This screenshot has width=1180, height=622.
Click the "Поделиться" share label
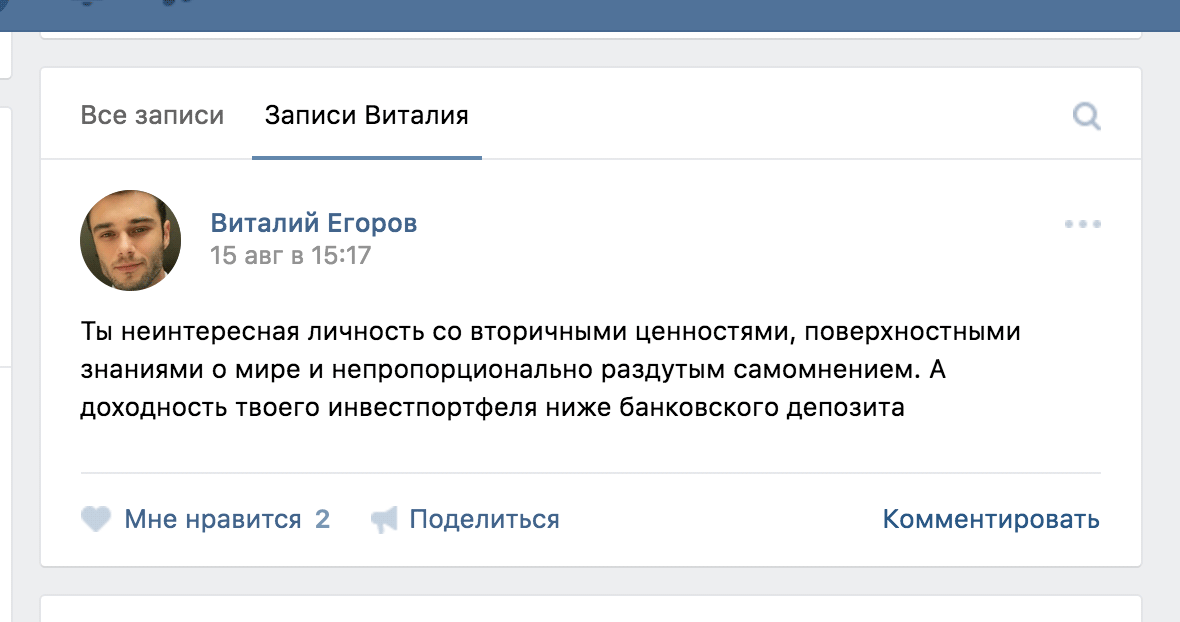pyautogui.click(x=484, y=519)
